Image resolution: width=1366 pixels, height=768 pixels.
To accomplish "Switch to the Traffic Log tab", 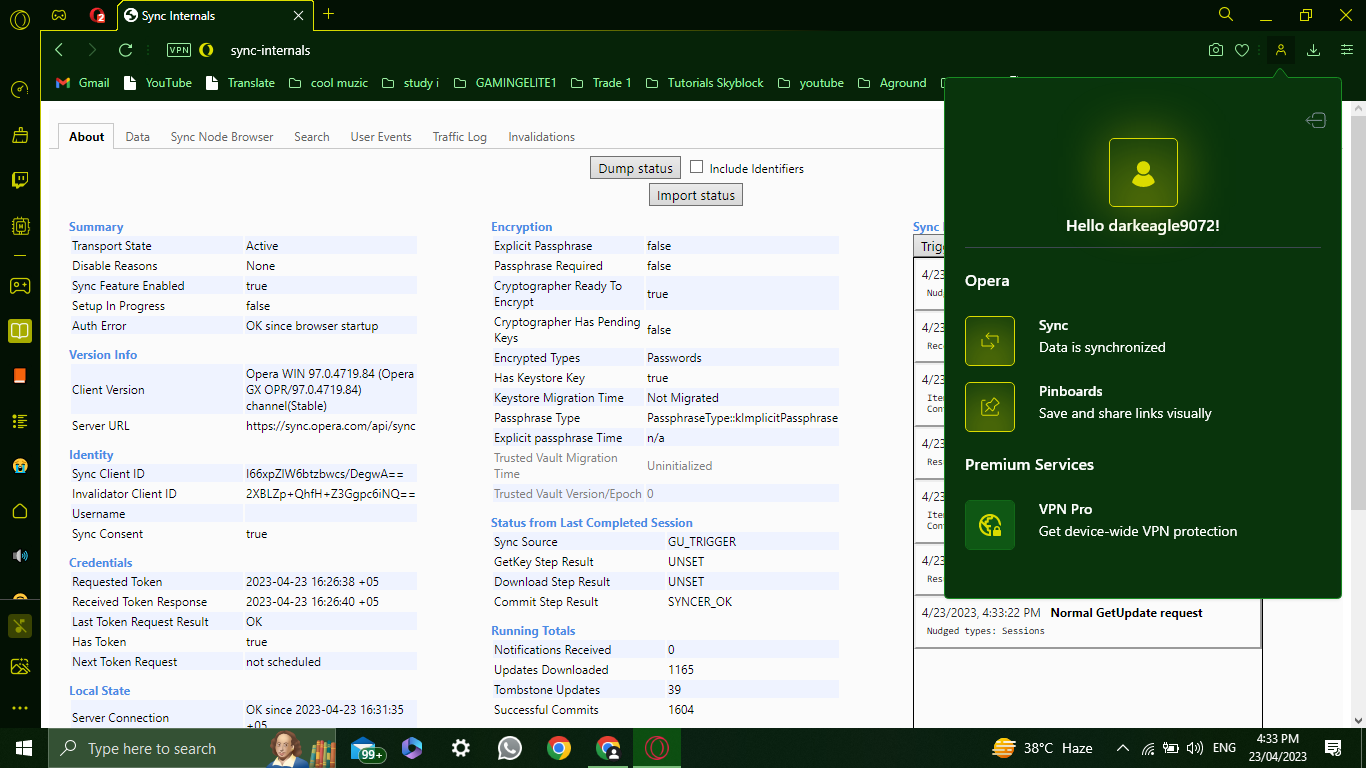I will click(460, 137).
